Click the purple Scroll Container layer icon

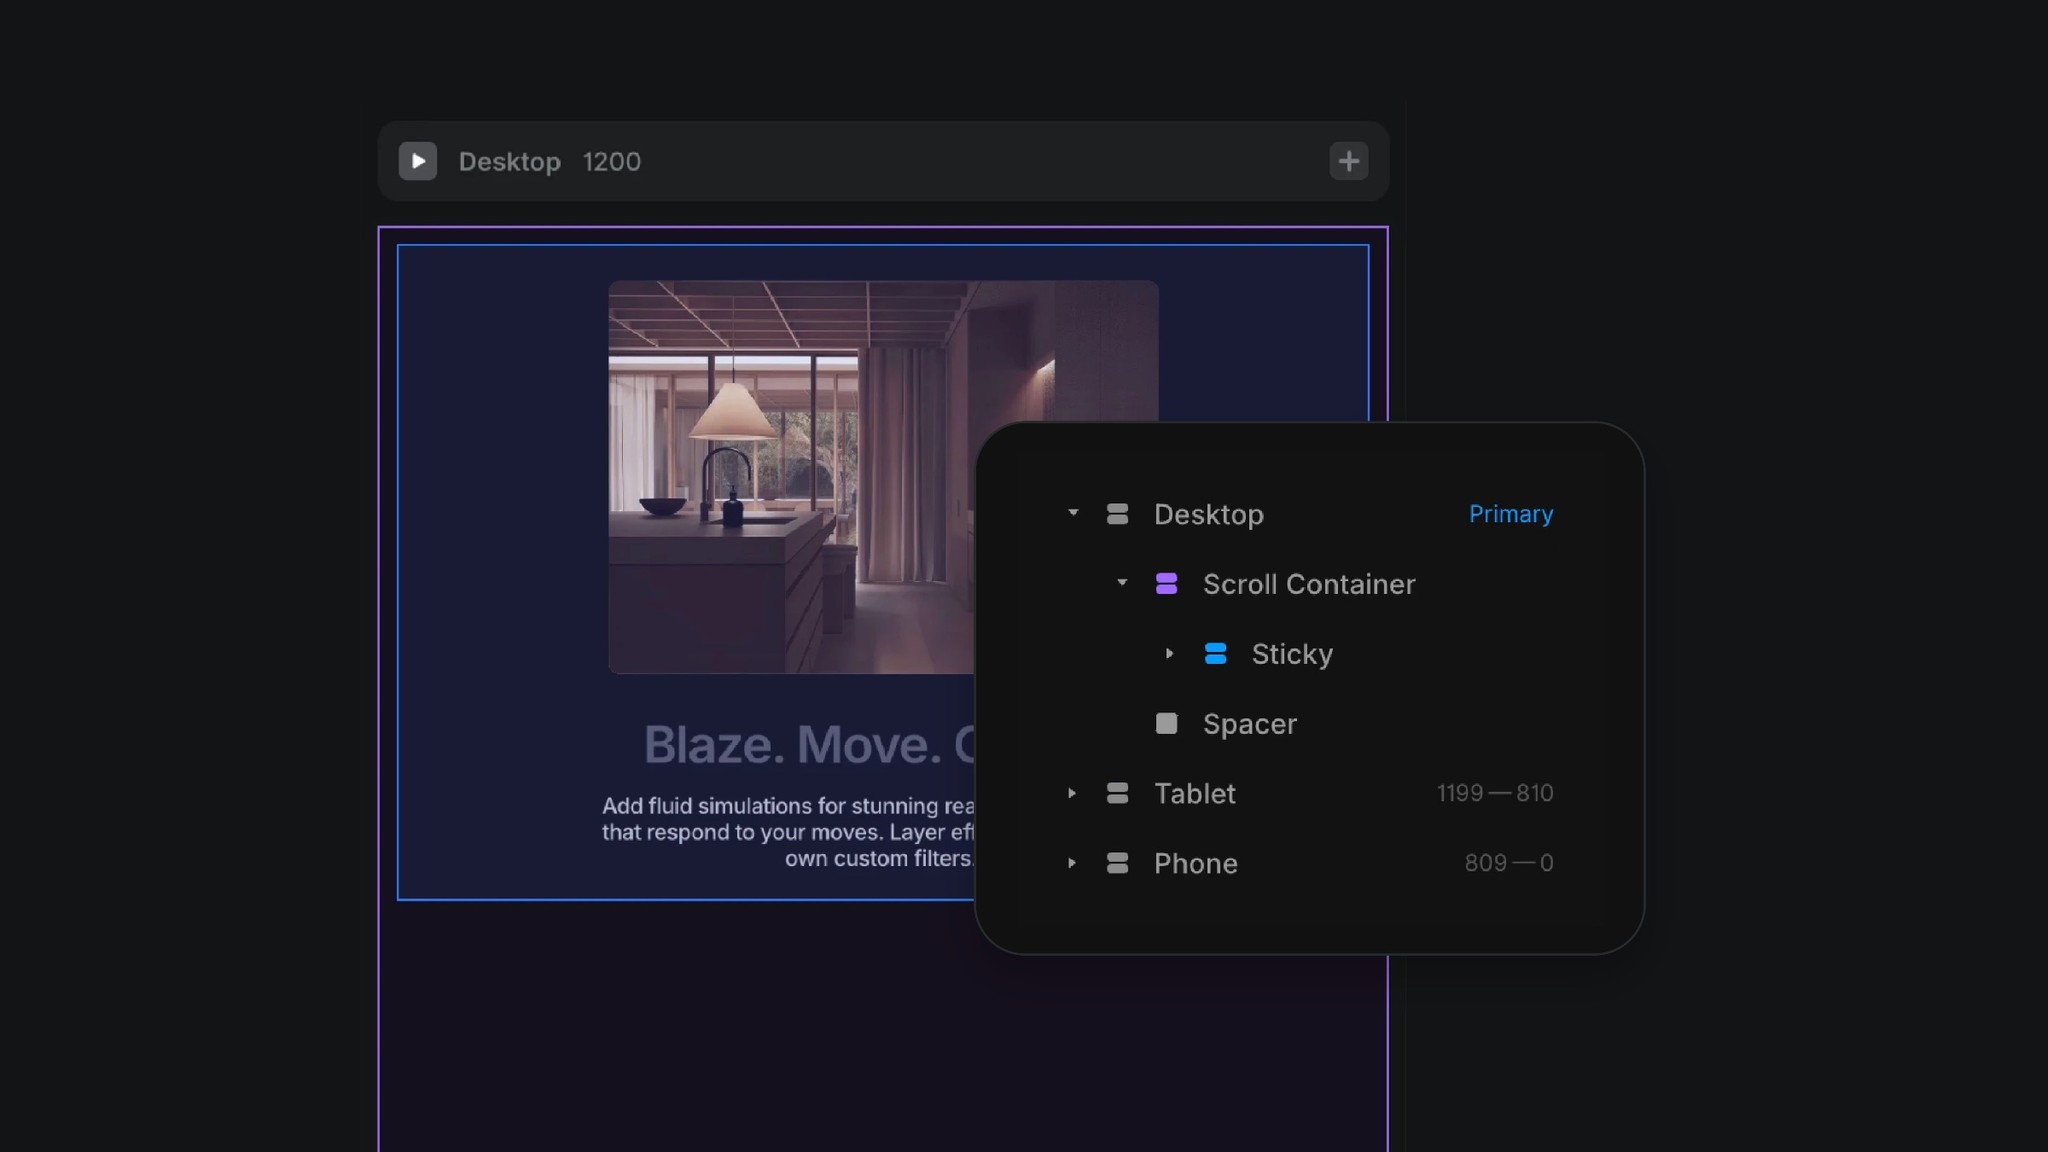(1167, 584)
